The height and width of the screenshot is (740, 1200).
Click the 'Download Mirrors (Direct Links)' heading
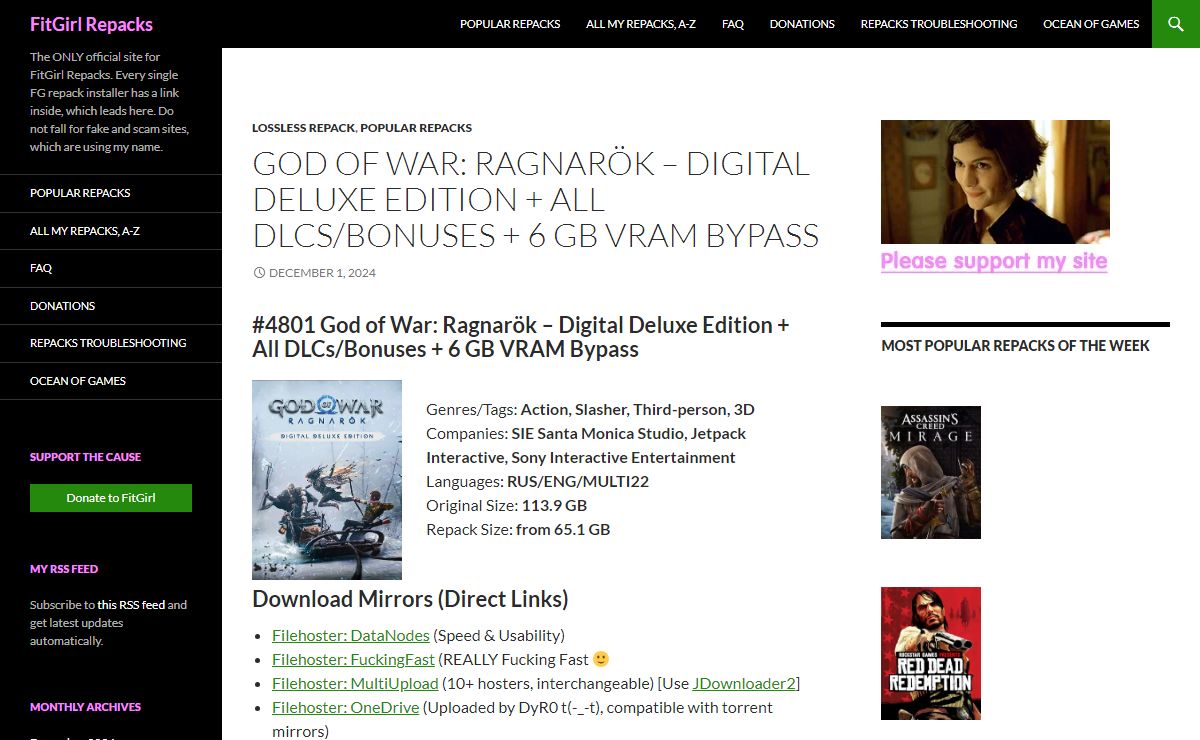tap(410, 599)
